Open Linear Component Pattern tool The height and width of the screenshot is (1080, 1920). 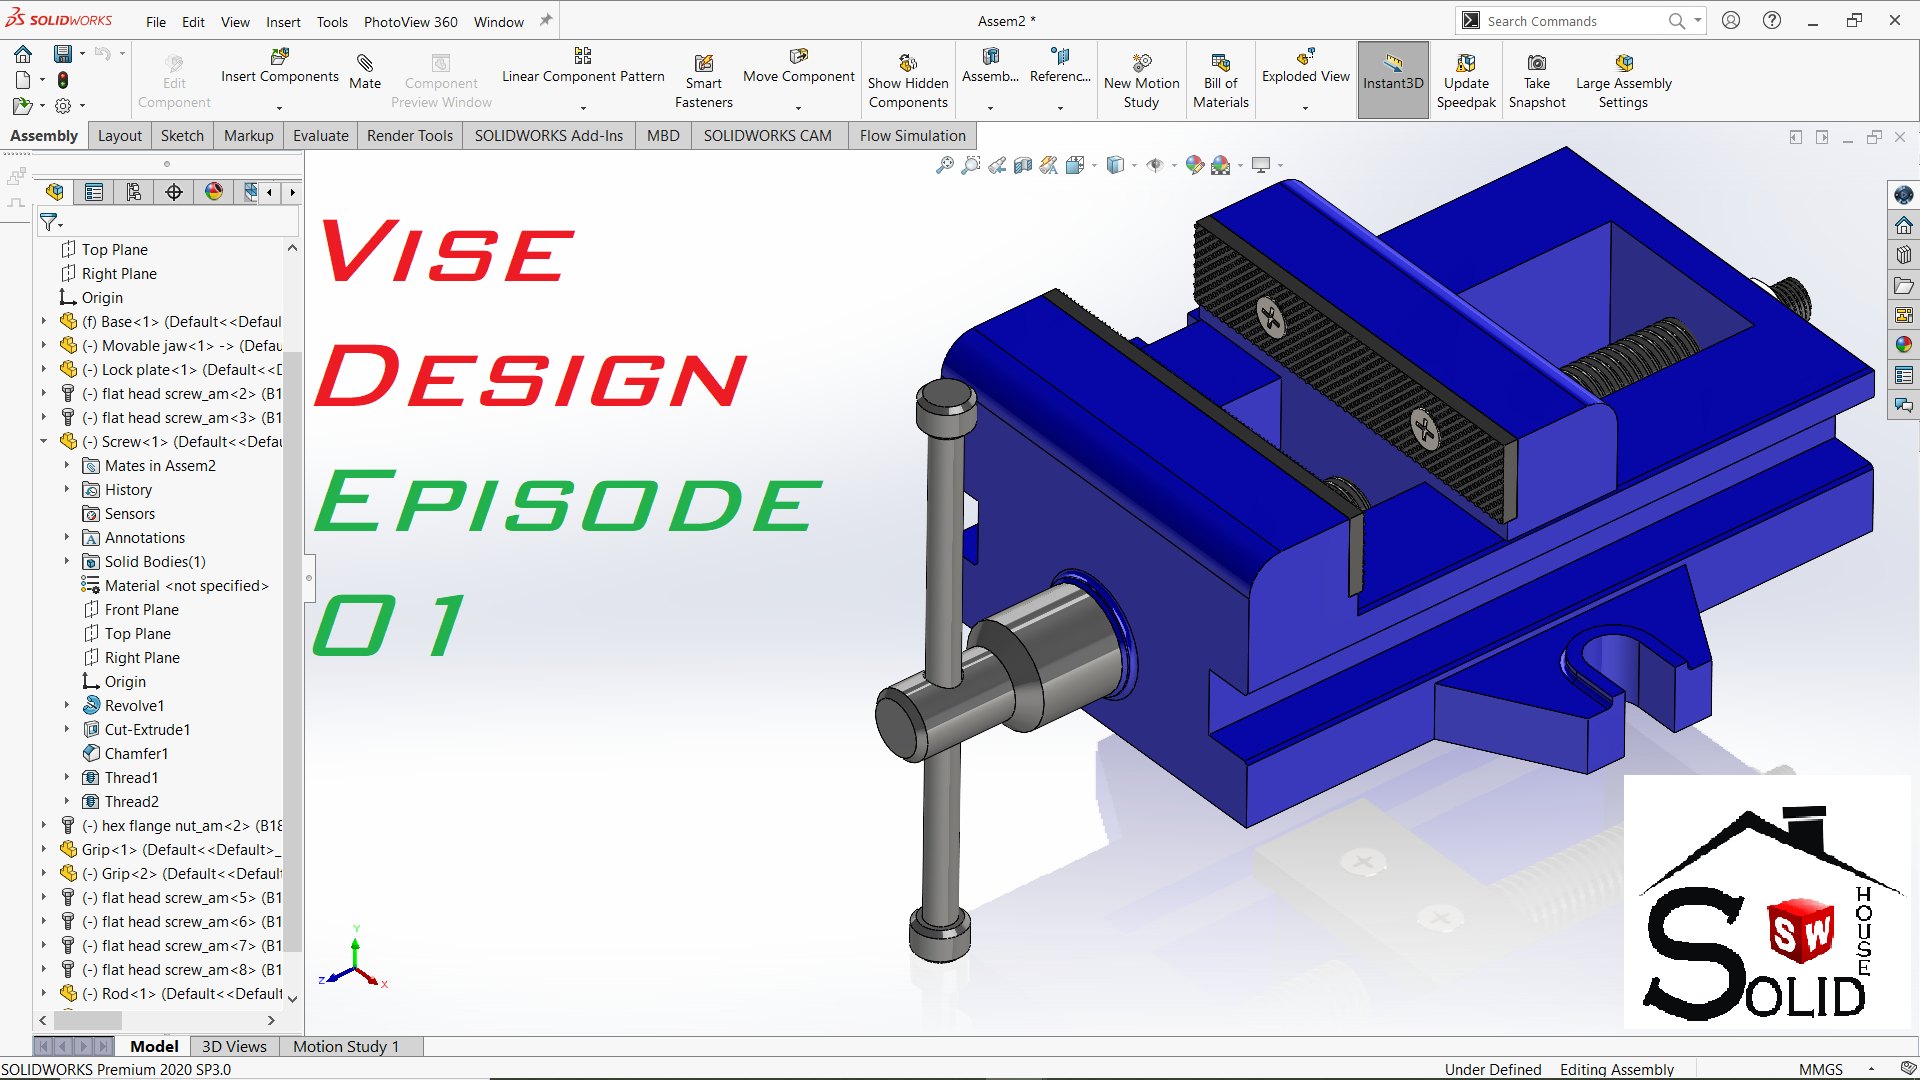[583, 66]
